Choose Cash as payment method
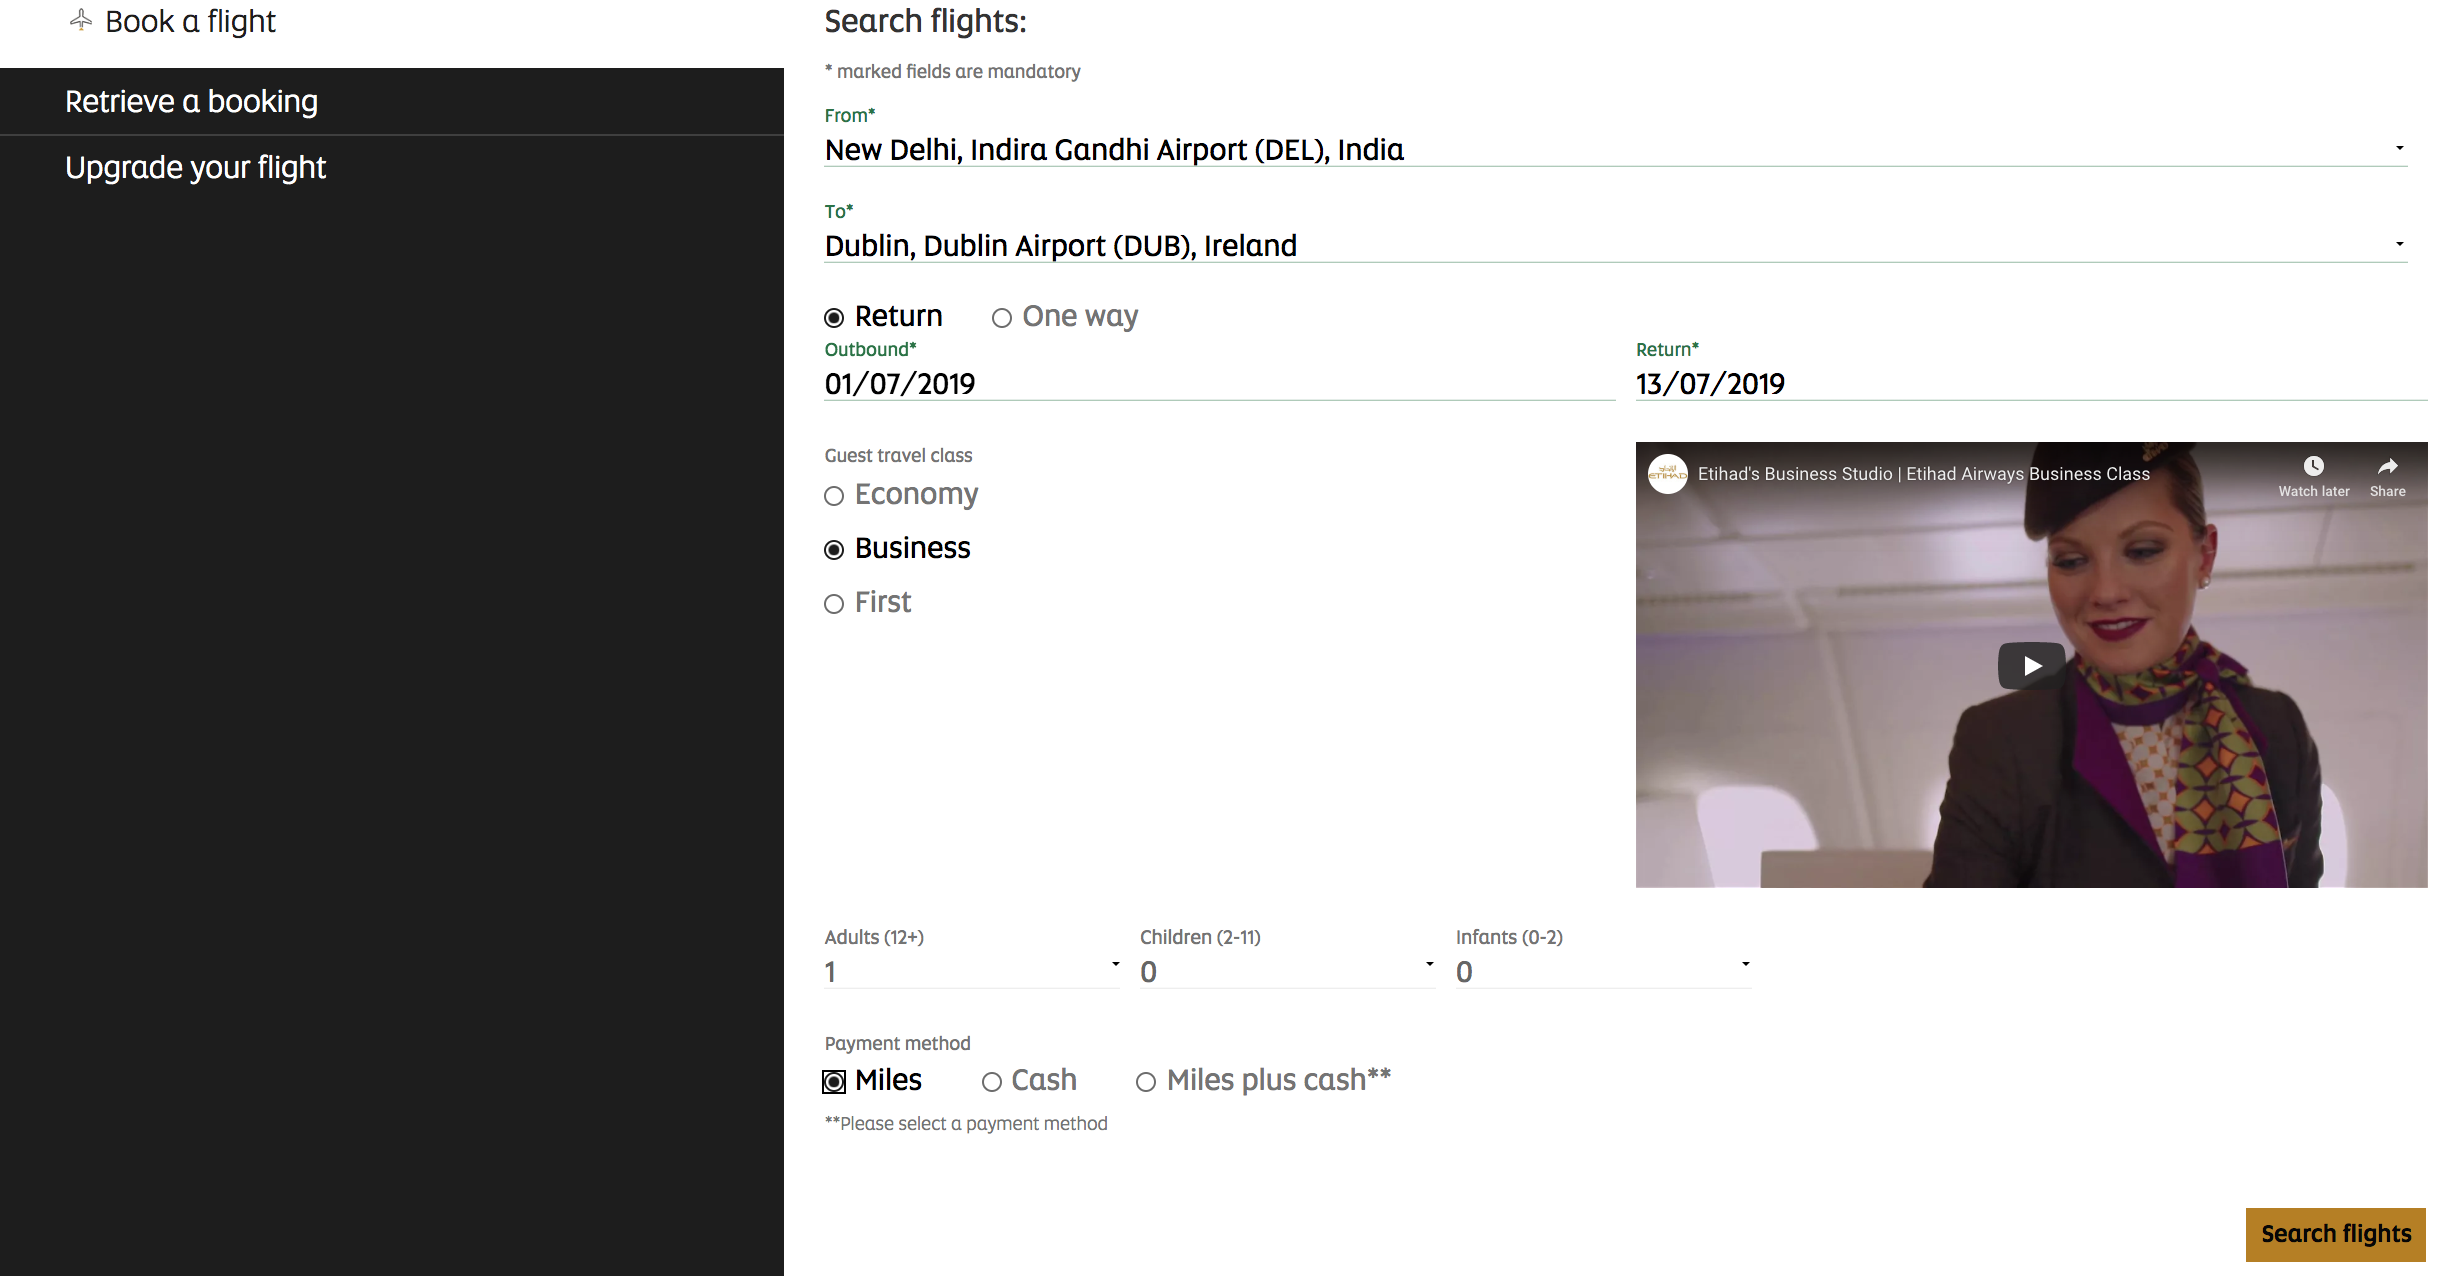2454x1276 pixels. click(x=991, y=1081)
